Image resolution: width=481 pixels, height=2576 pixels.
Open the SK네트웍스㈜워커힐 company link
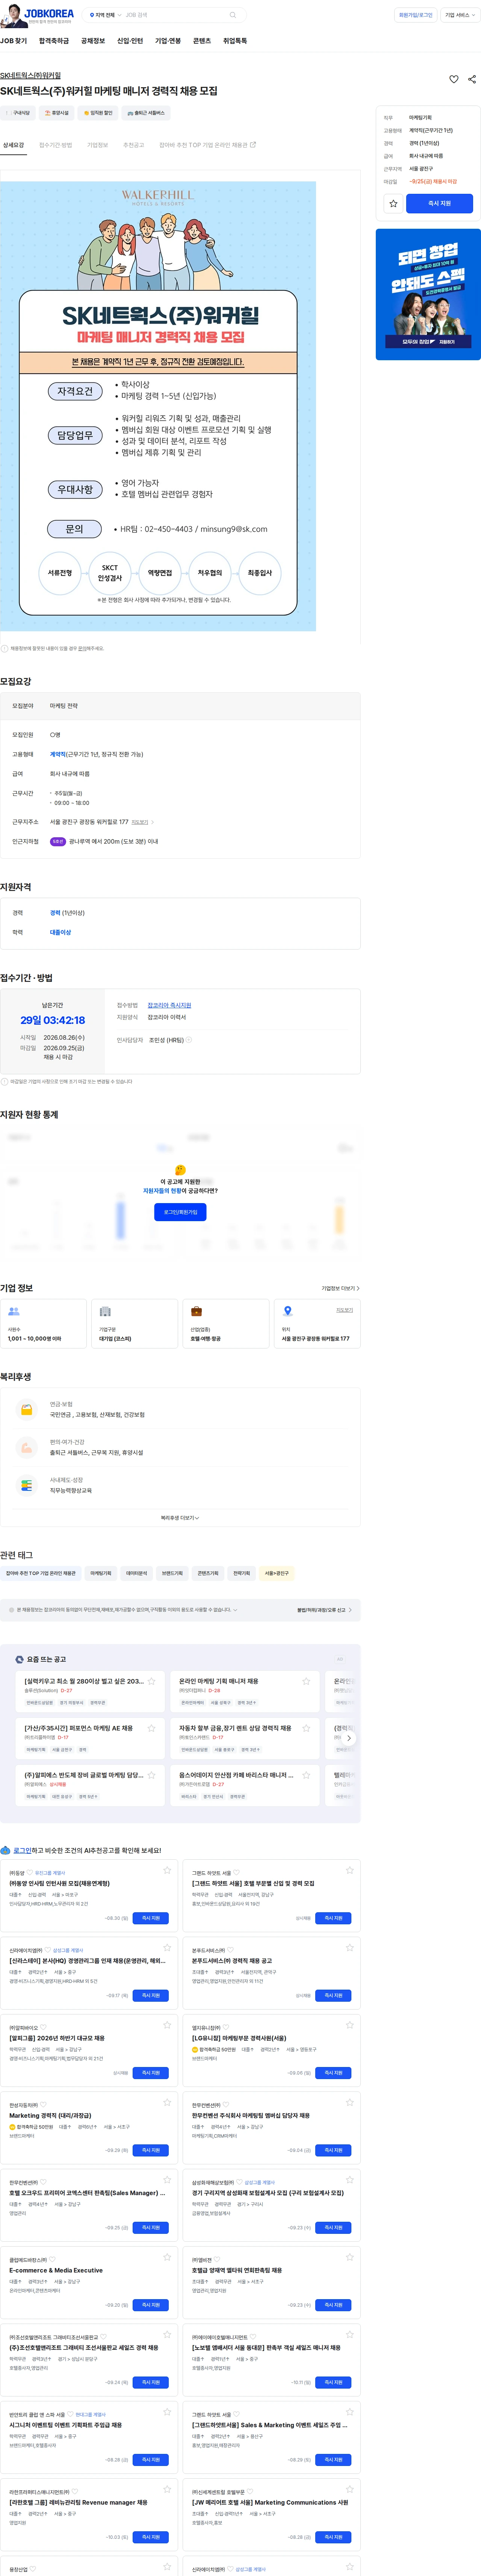pyautogui.click(x=30, y=75)
